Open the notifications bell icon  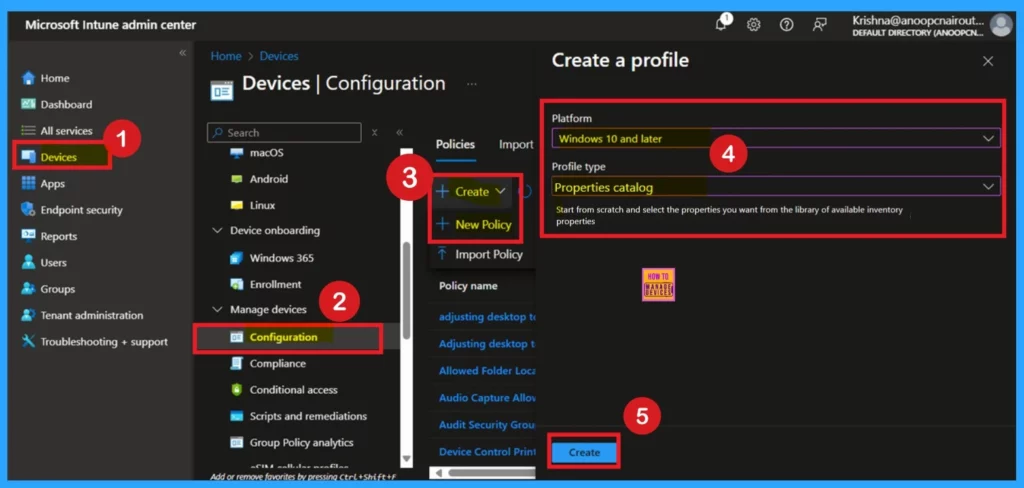[x=721, y=25]
